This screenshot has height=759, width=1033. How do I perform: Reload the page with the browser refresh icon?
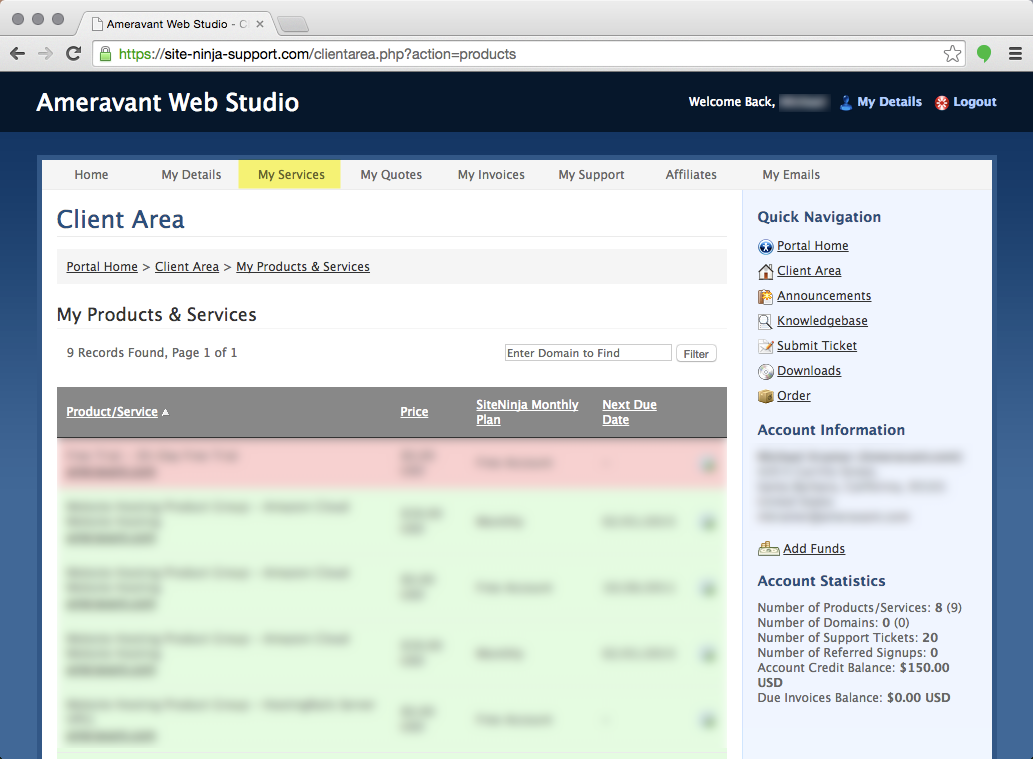[x=73, y=54]
